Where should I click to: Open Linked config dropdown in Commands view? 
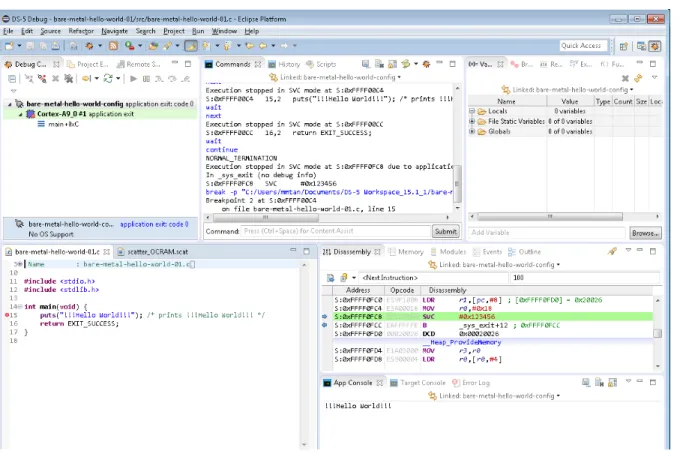[399, 77]
